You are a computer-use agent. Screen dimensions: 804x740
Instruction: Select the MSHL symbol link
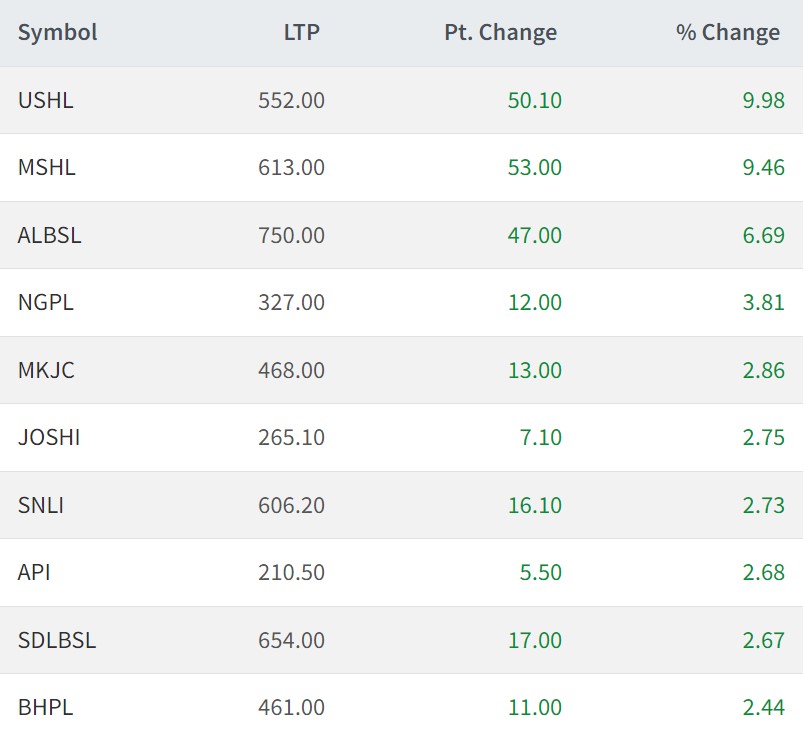pos(47,167)
